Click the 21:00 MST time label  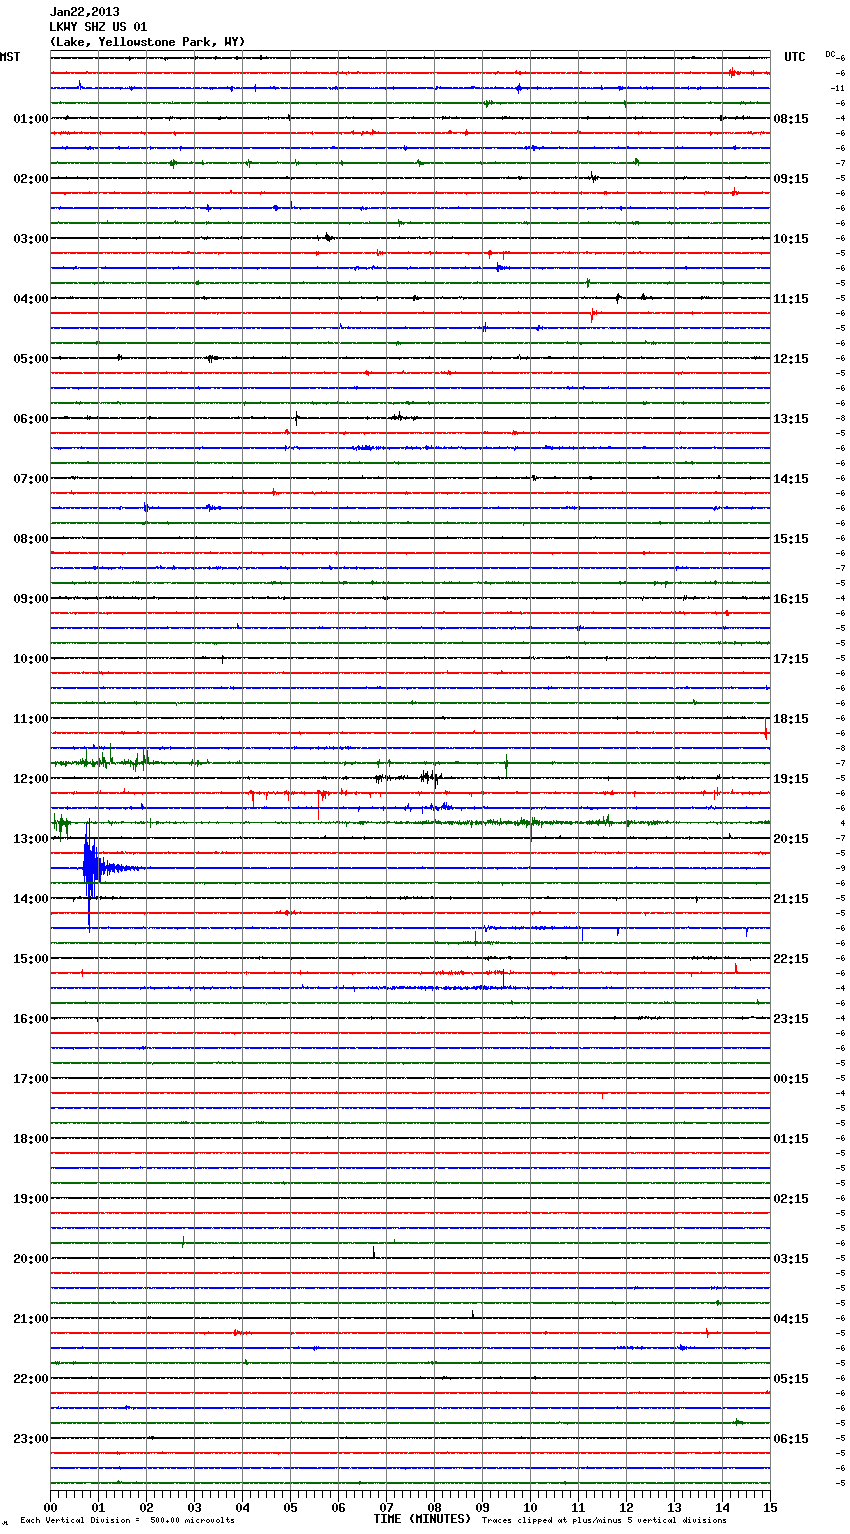(x=31, y=1319)
